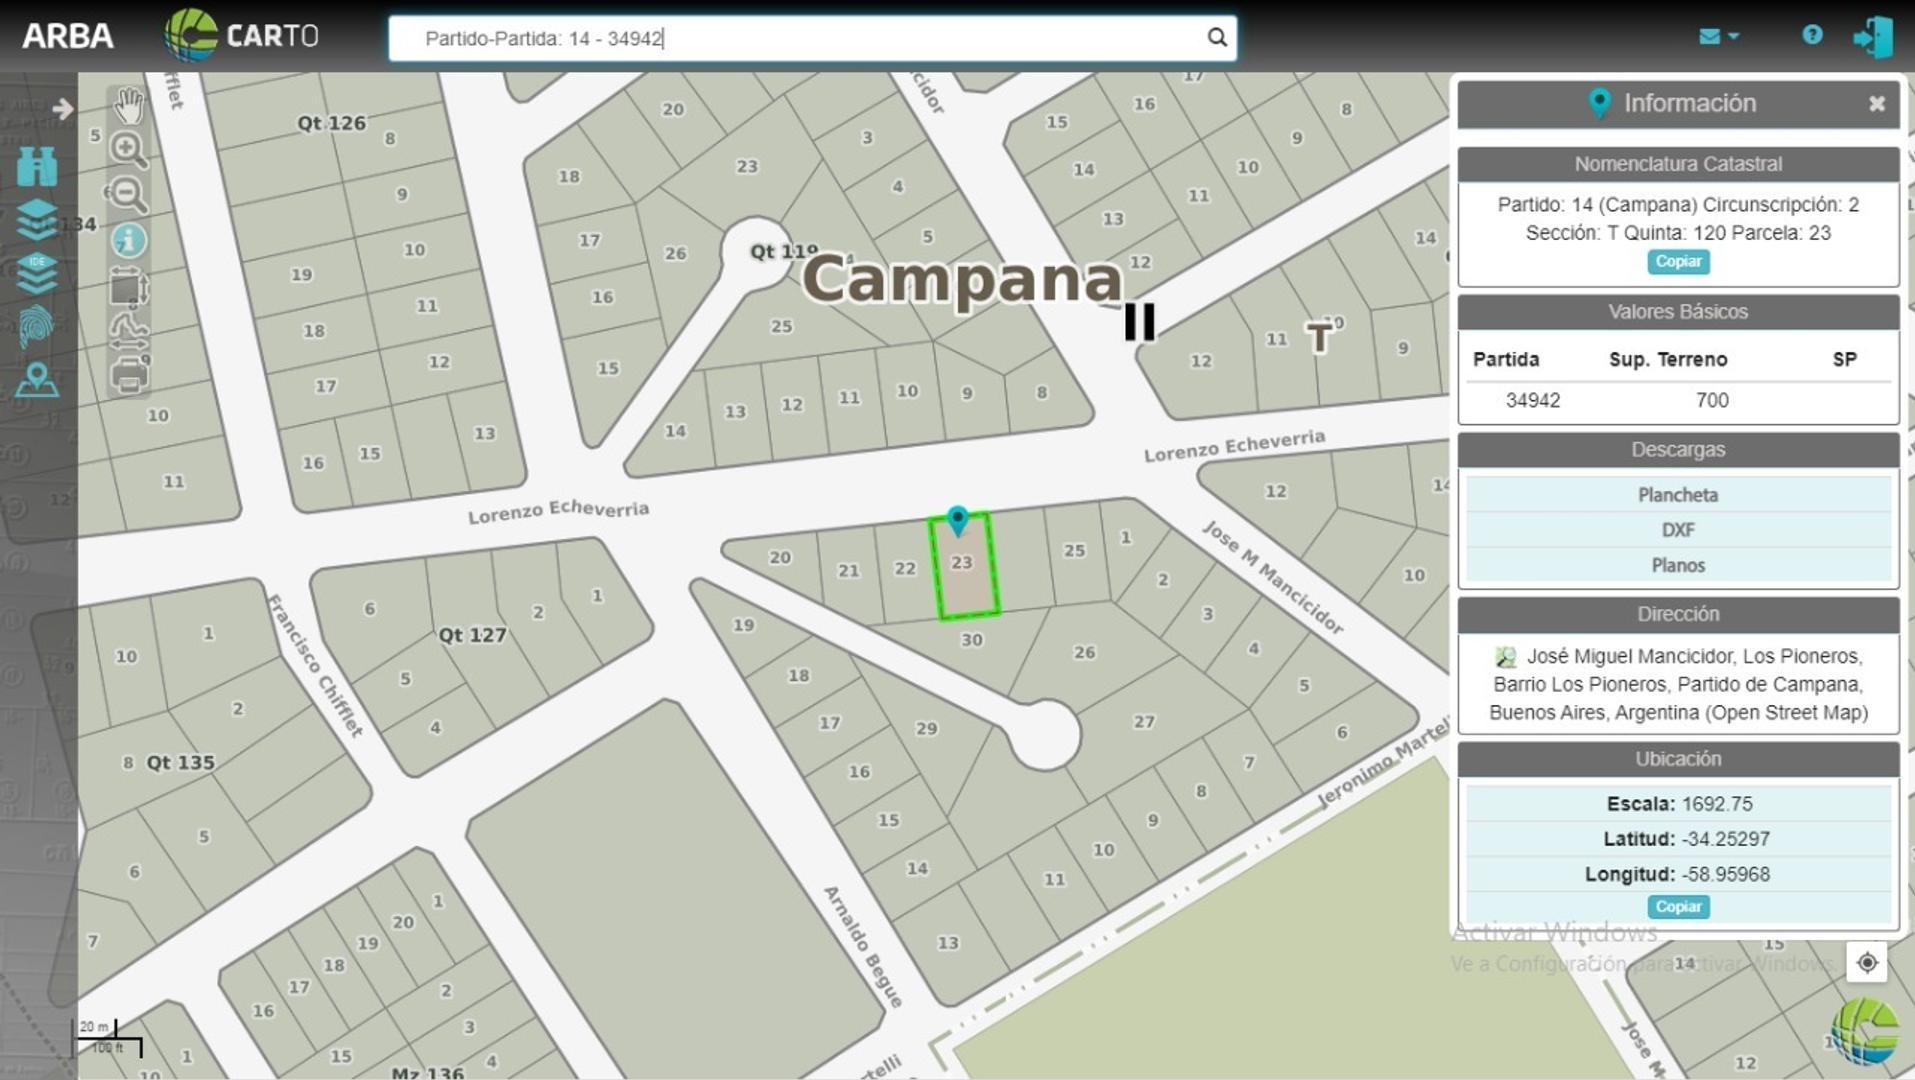The height and width of the screenshot is (1080, 1915).
Task: Expand the left sidebar with arrow
Action: tap(62, 108)
